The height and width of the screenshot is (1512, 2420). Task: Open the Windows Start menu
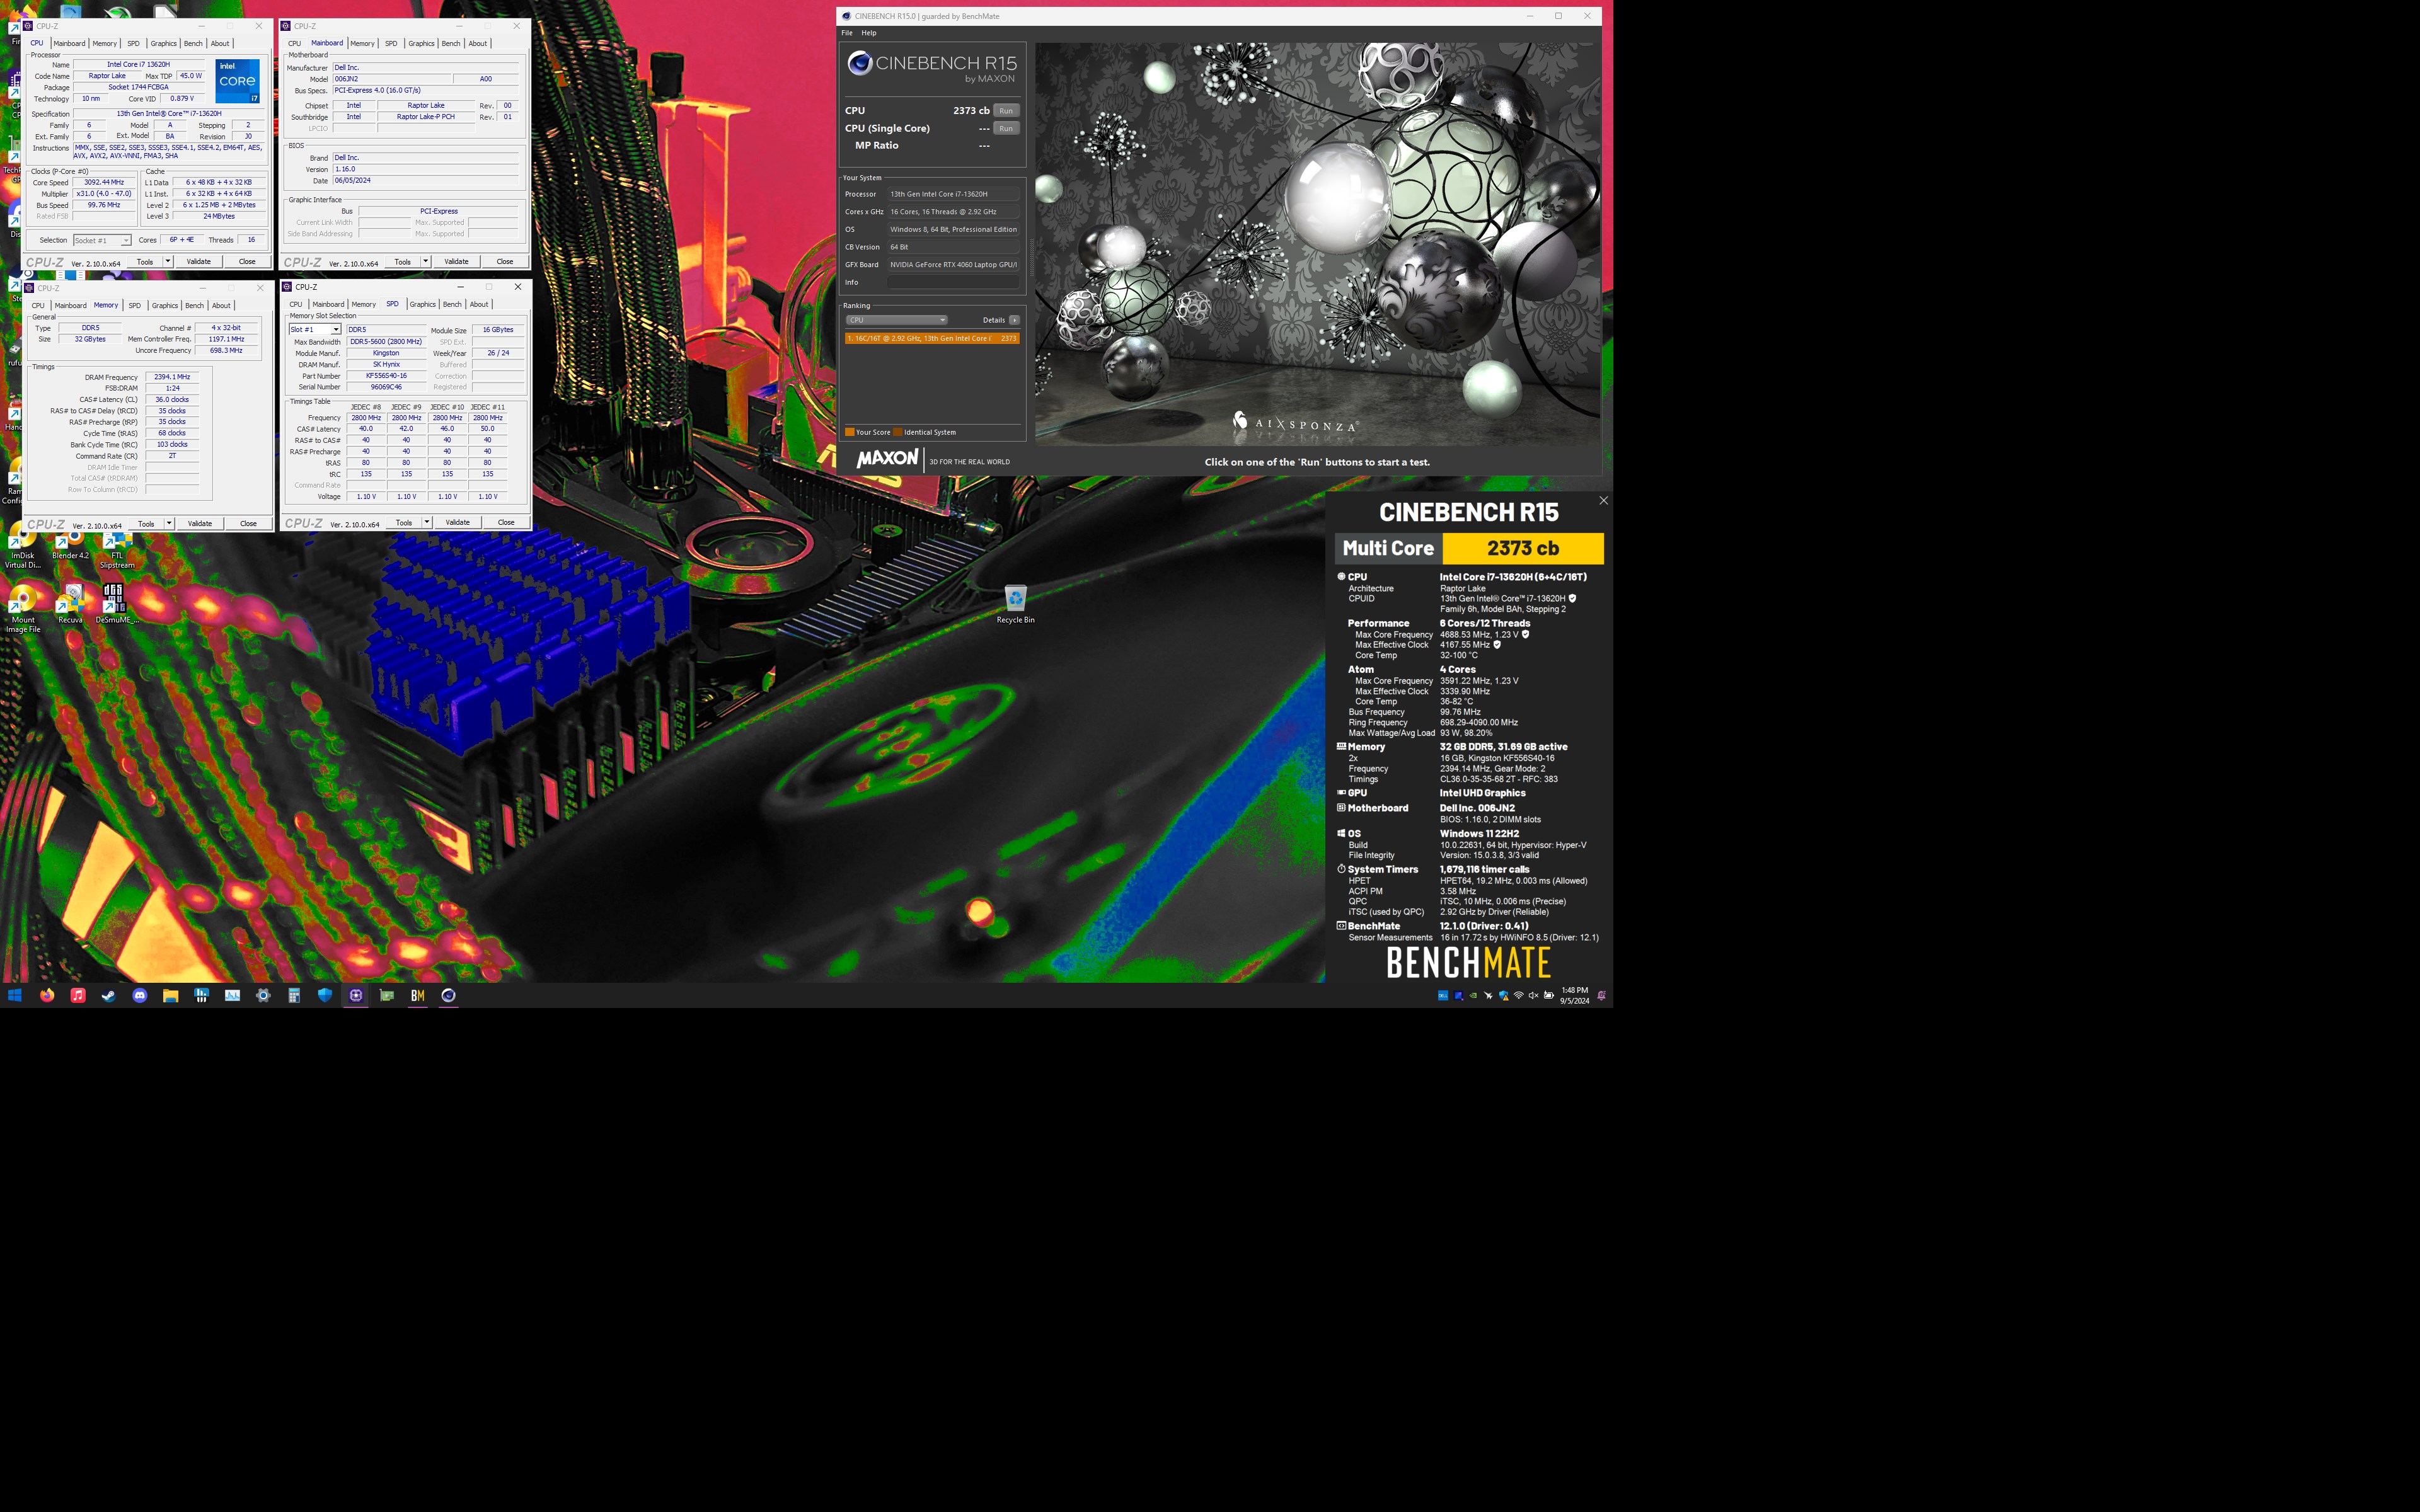click(x=15, y=995)
